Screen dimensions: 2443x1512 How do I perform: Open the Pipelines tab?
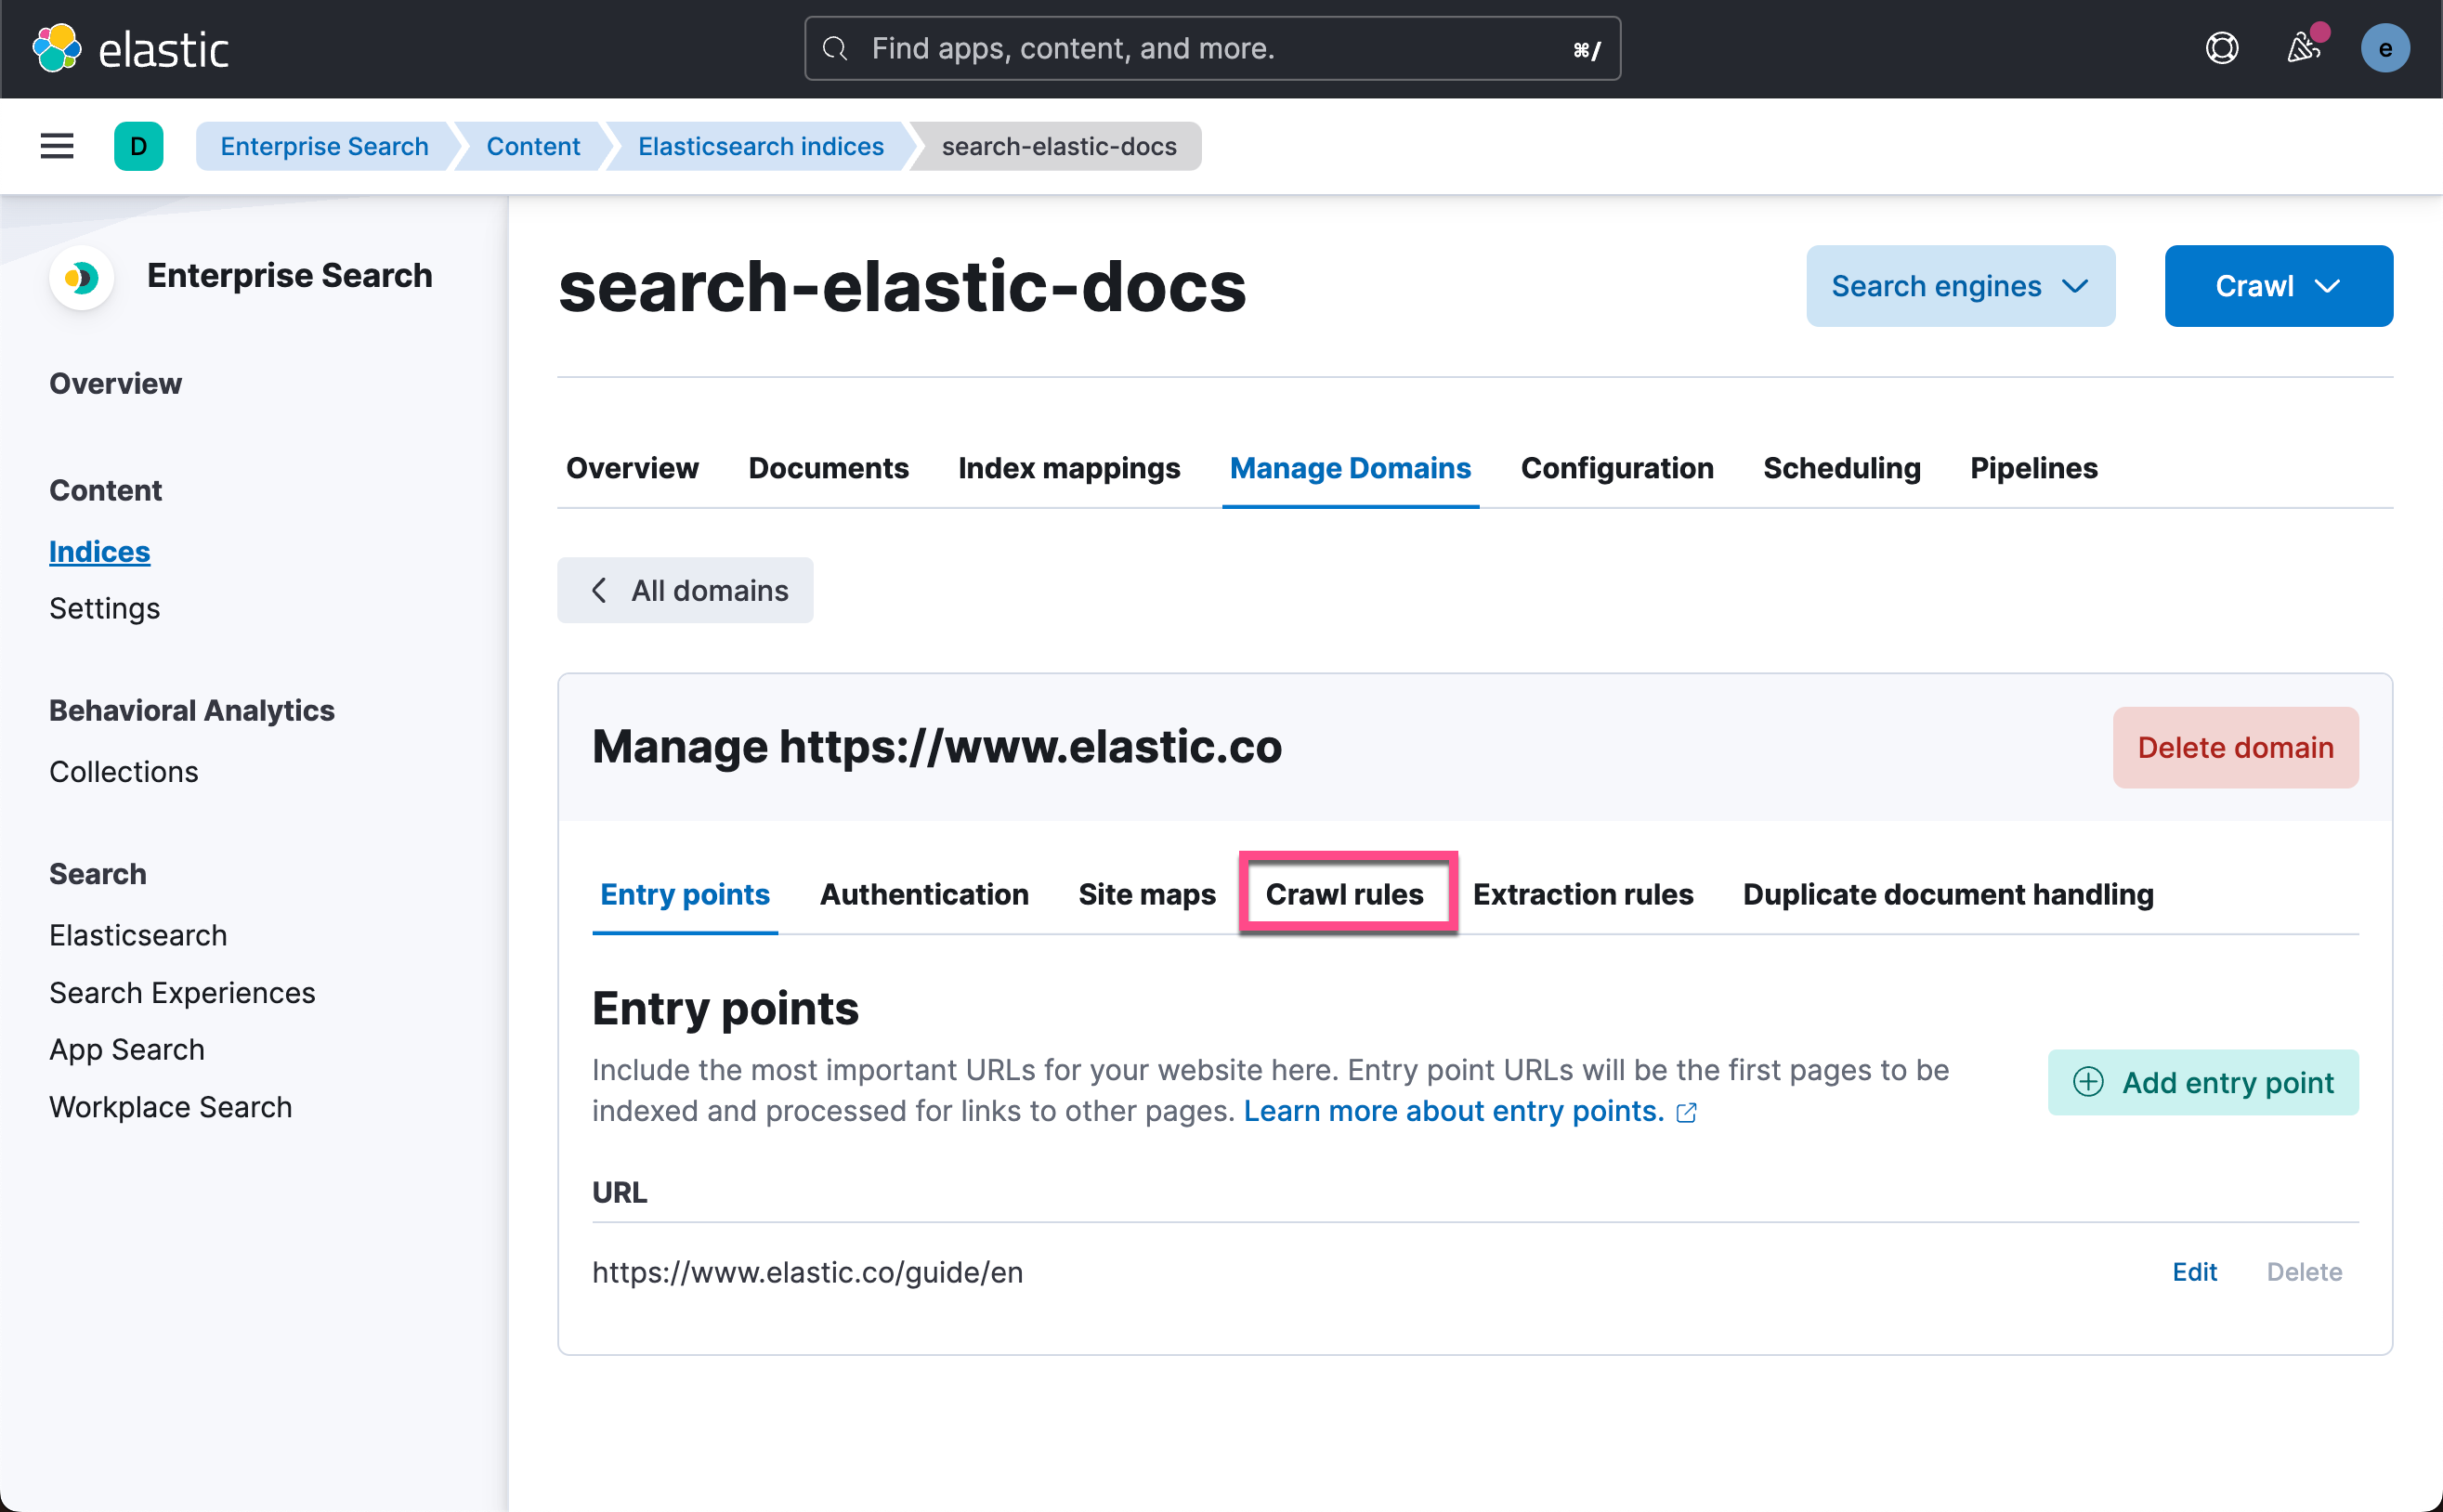[x=2033, y=468]
